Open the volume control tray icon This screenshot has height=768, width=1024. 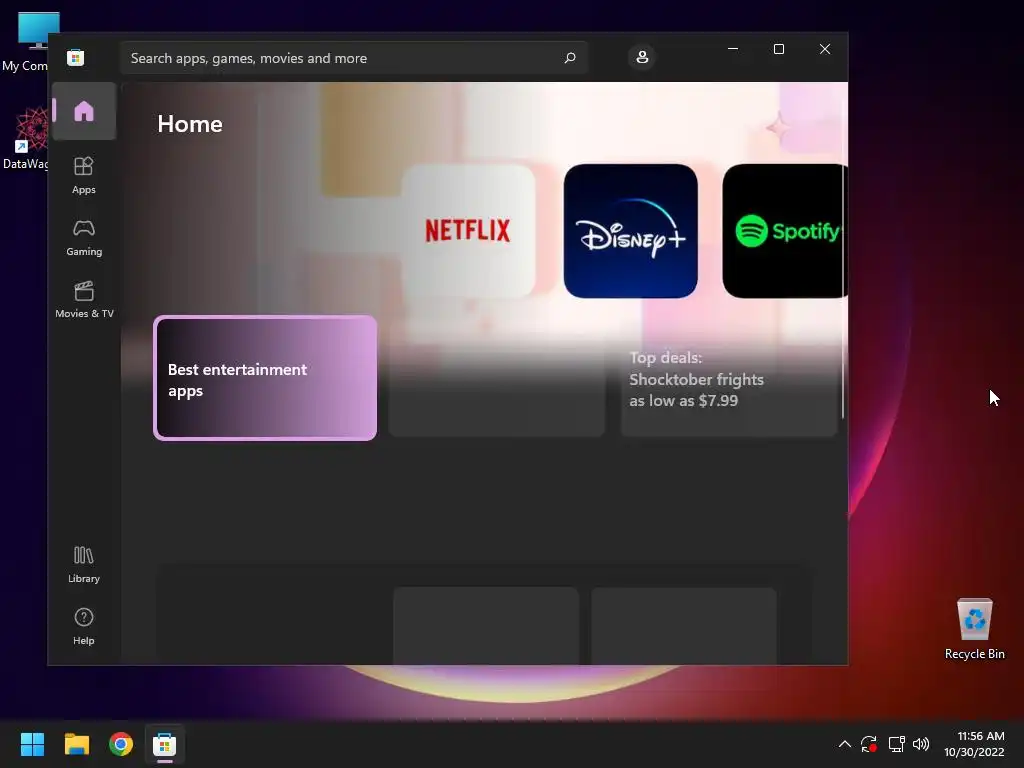(x=921, y=744)
